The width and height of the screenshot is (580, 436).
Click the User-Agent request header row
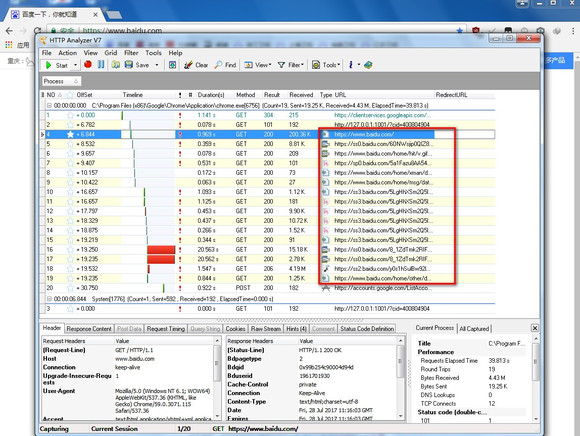(x=127, y=400)
